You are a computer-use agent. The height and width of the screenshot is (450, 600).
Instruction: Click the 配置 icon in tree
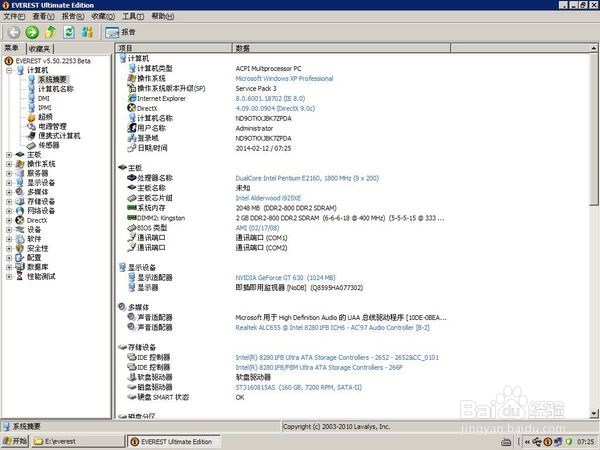pos(20,258)
